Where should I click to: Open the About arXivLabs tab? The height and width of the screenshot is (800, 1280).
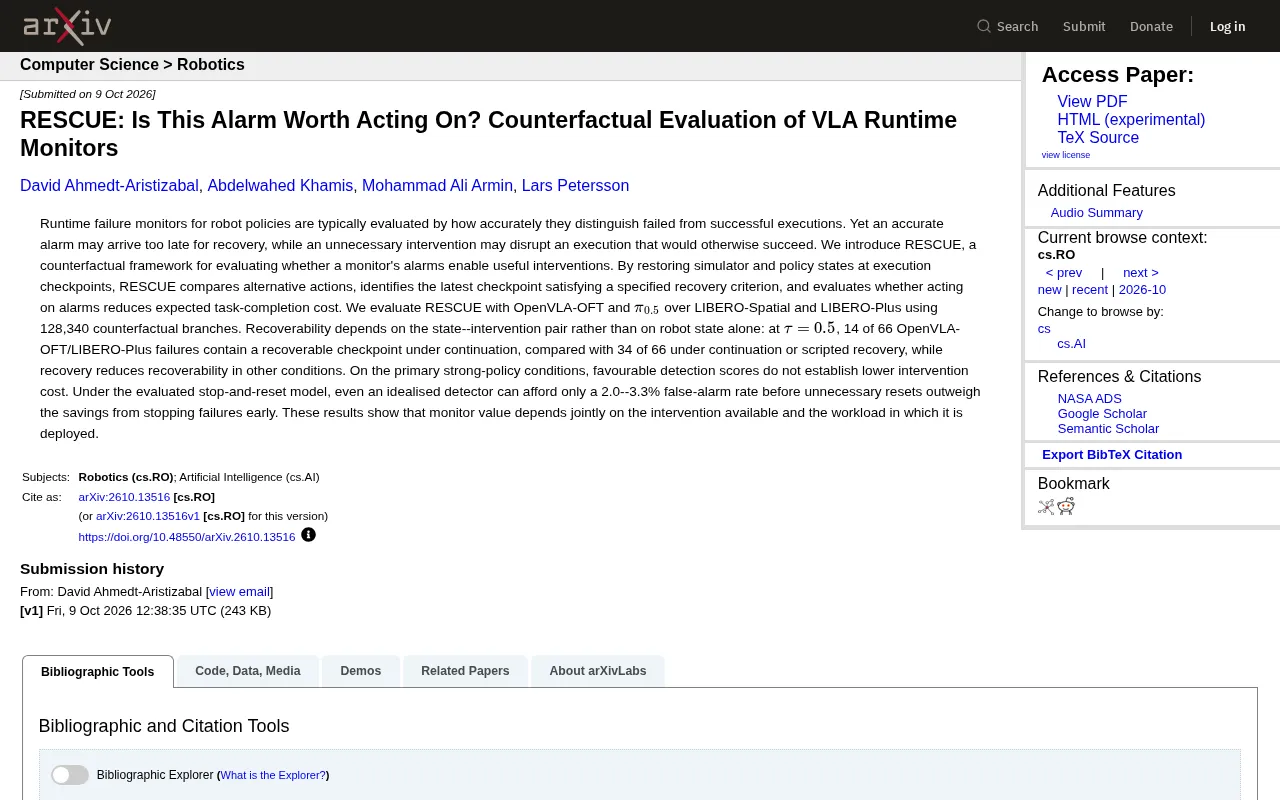(x=598, y=671)
